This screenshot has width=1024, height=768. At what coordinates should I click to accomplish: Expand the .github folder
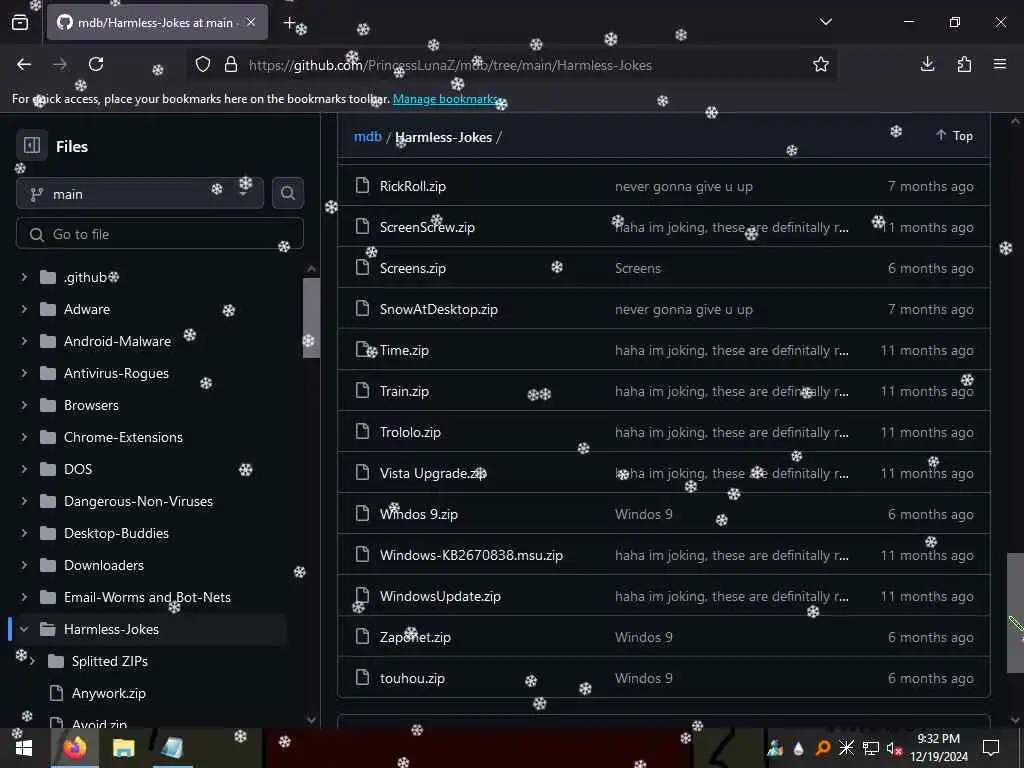click(x=24, y=277)
